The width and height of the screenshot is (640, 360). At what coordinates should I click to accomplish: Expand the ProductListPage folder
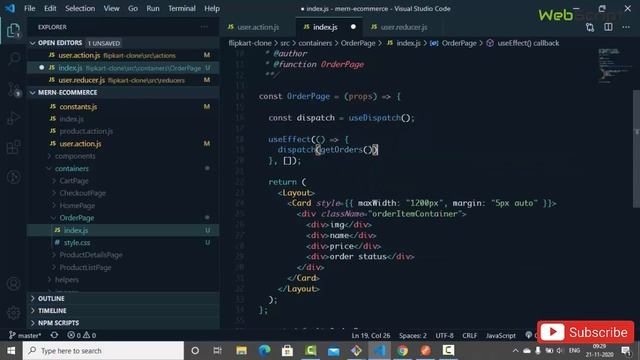pos(85,268)
